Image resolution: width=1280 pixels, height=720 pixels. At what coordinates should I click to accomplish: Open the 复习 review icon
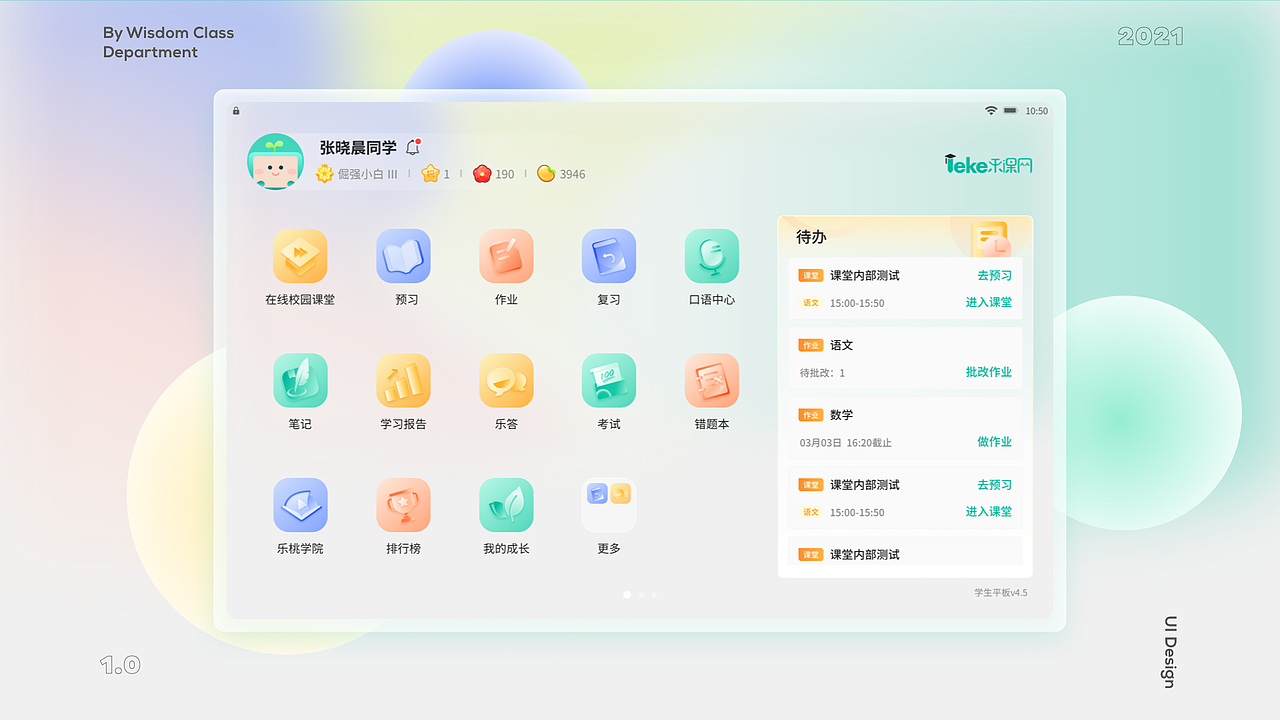(x=609, y=257)
